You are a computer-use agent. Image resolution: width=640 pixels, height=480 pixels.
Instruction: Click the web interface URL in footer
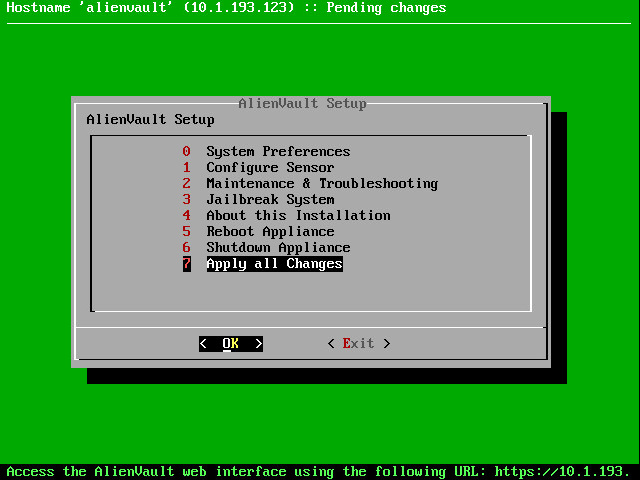tap(563, 472)
